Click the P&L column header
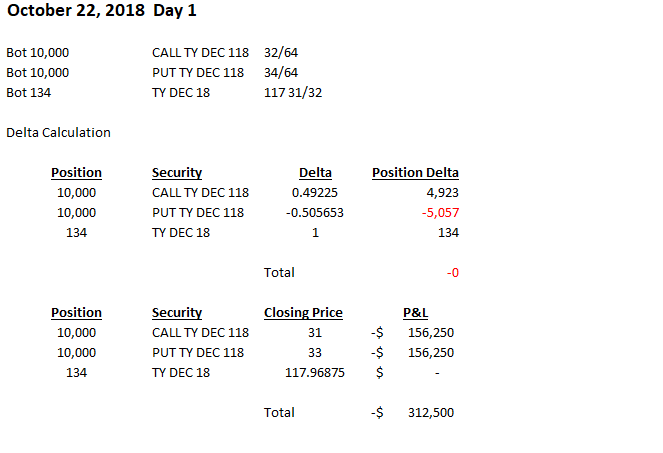This screenshot has height=453, width=663. [x=415, y=313]
